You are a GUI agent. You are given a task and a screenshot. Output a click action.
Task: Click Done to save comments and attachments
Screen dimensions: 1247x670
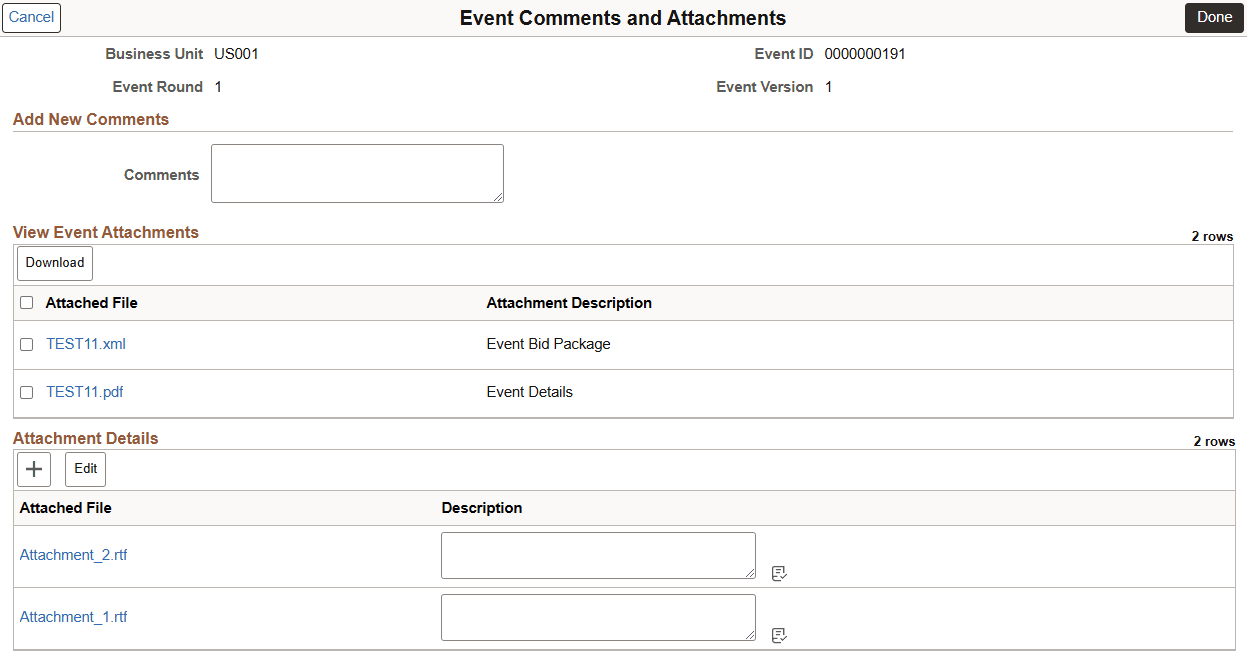(x=1213, y=17)
